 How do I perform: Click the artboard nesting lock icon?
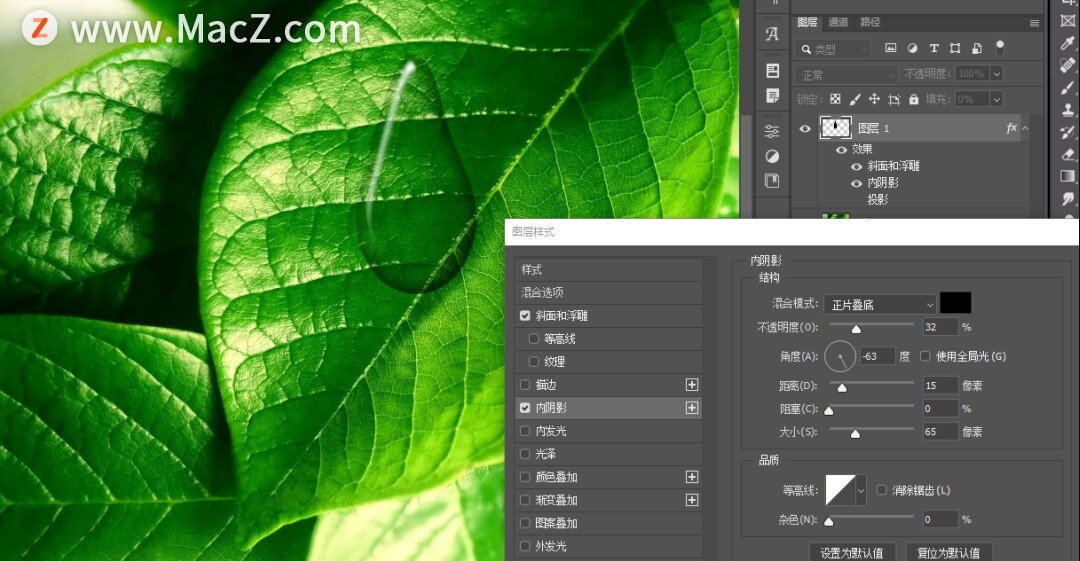pyautogui.click(x=894, y=99)
